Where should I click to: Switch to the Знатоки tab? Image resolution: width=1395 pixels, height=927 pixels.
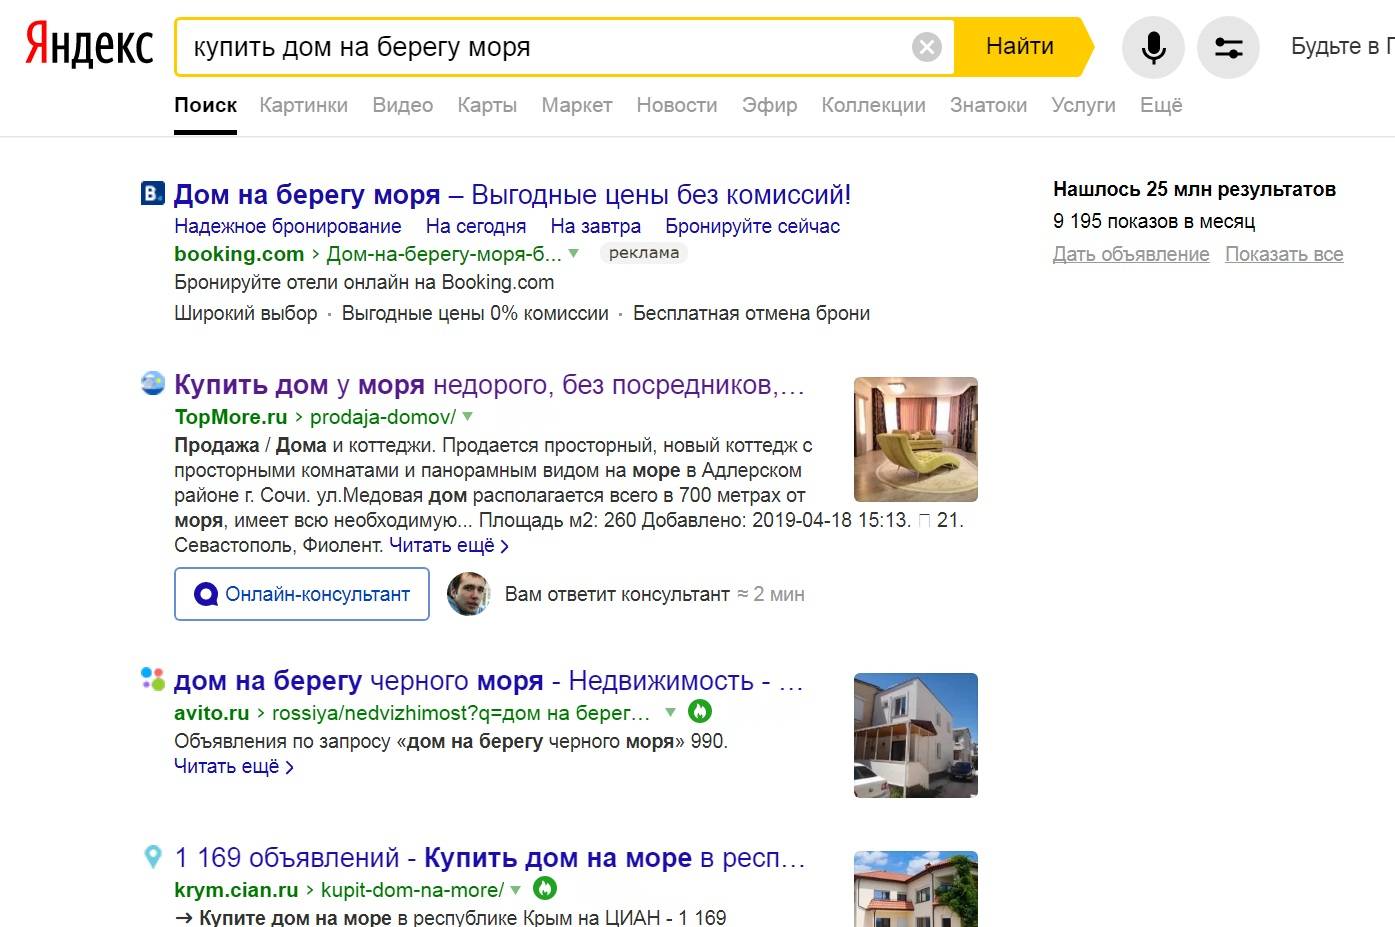pyautogui.click(x=988, y=105)
